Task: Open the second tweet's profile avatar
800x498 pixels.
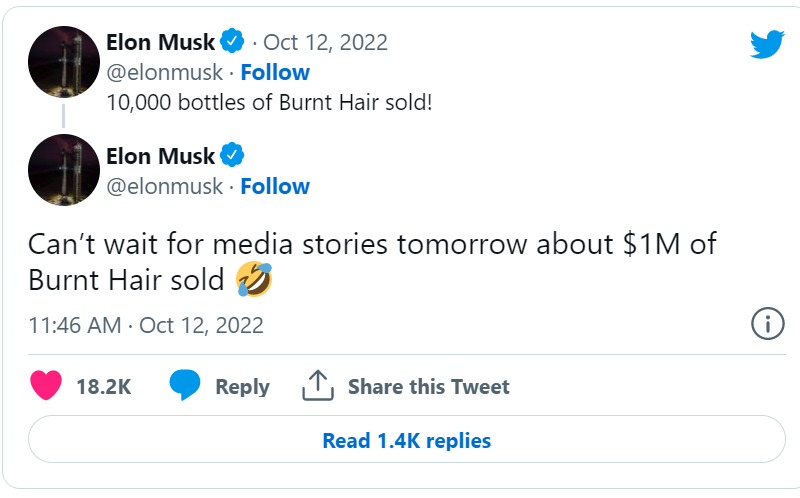Action: pos(62,170)
